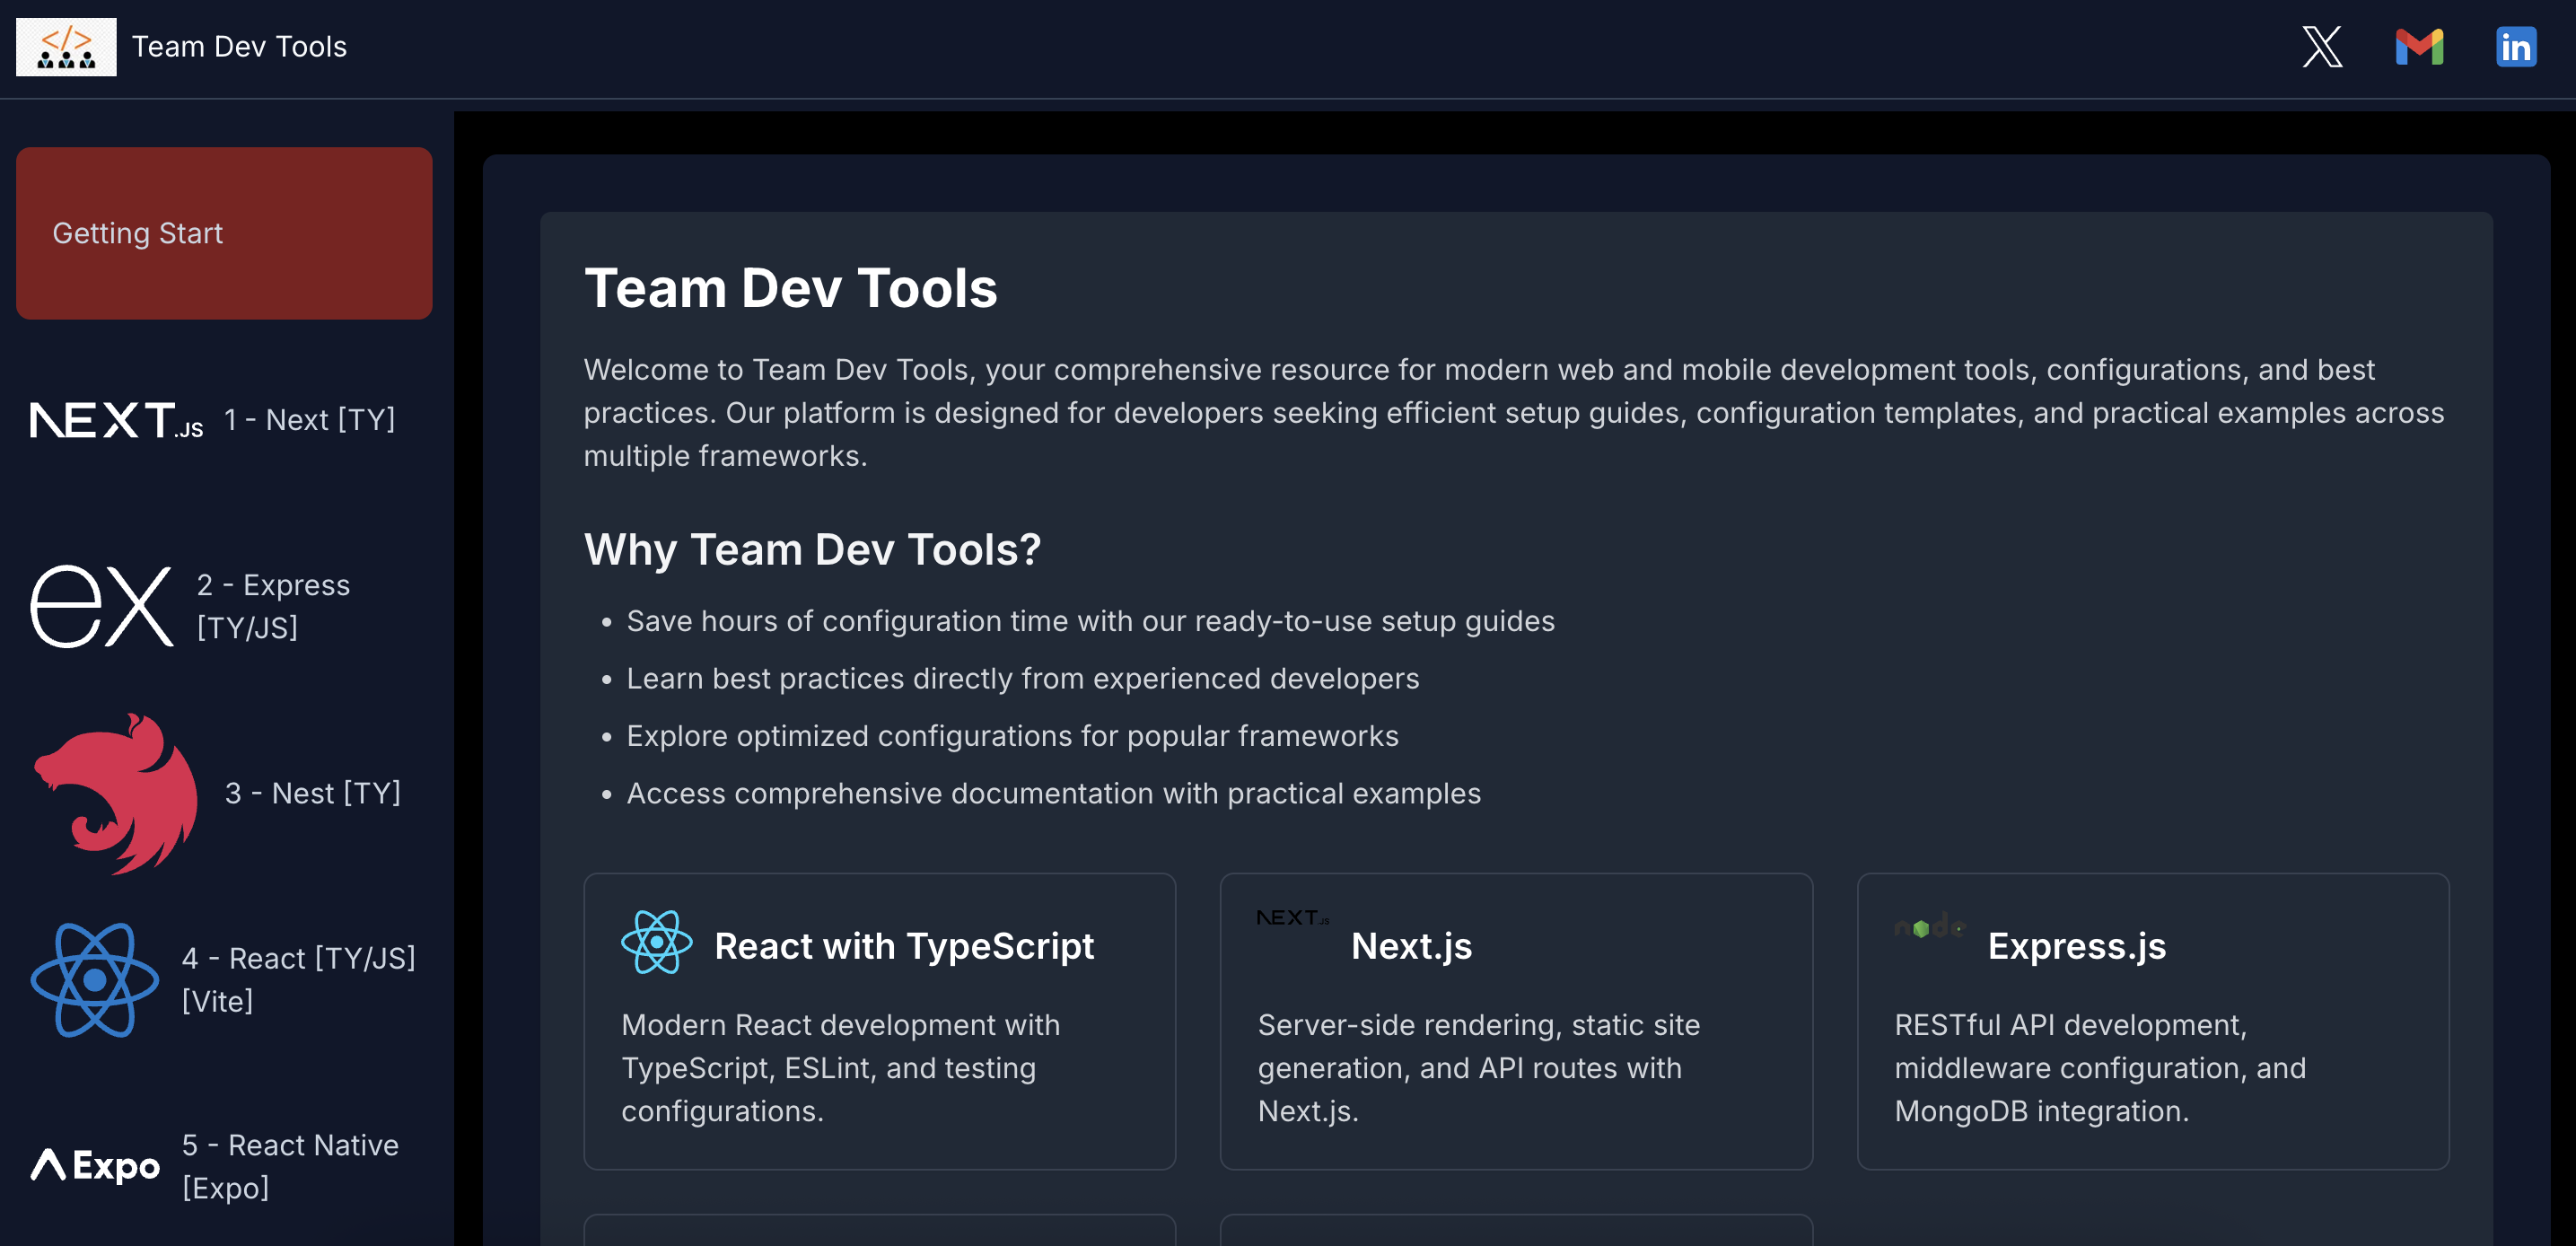This screenshot has width=2576, height=1246.
Task: Click bullet 'Explore optimized configurations'
Action: coord(1012,736)
